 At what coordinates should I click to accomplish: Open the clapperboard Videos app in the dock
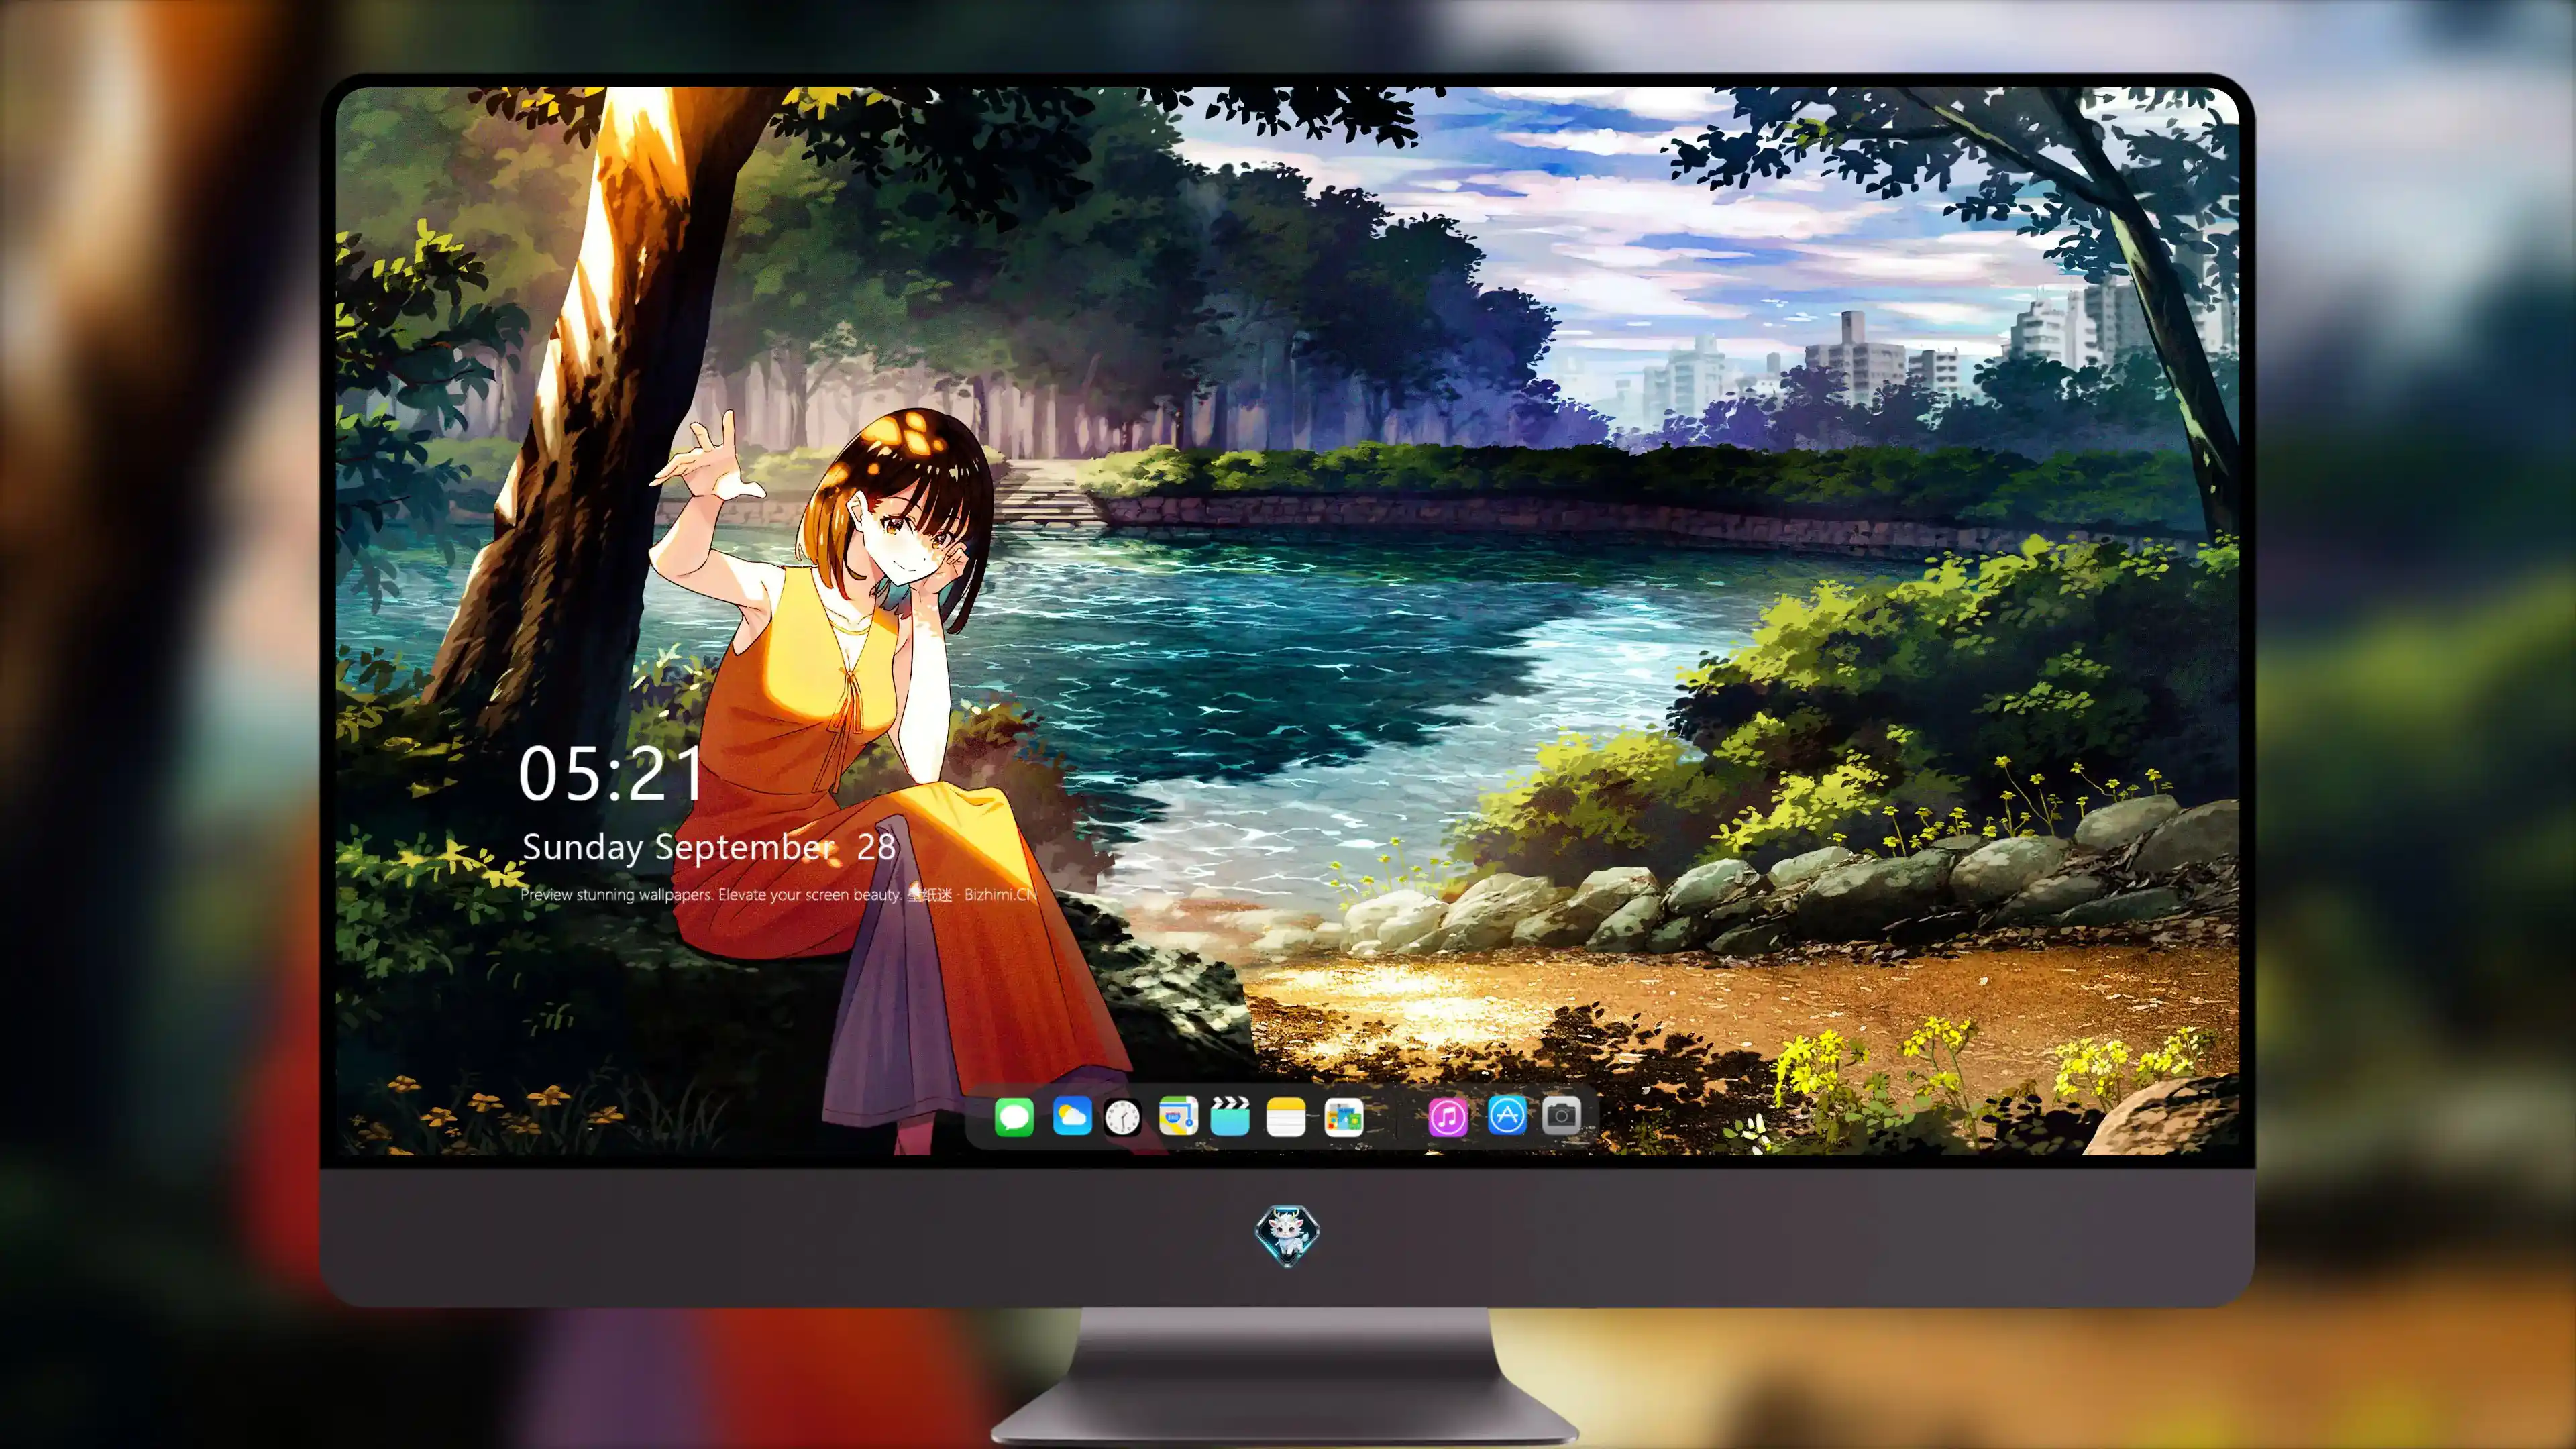(1230, 1117)
